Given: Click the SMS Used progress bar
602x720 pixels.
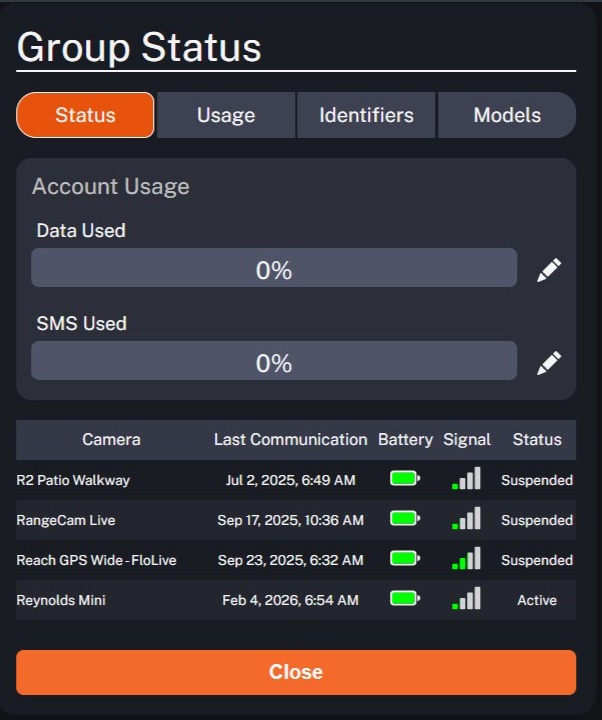Looking at the screenshot, I should (273, 361).
